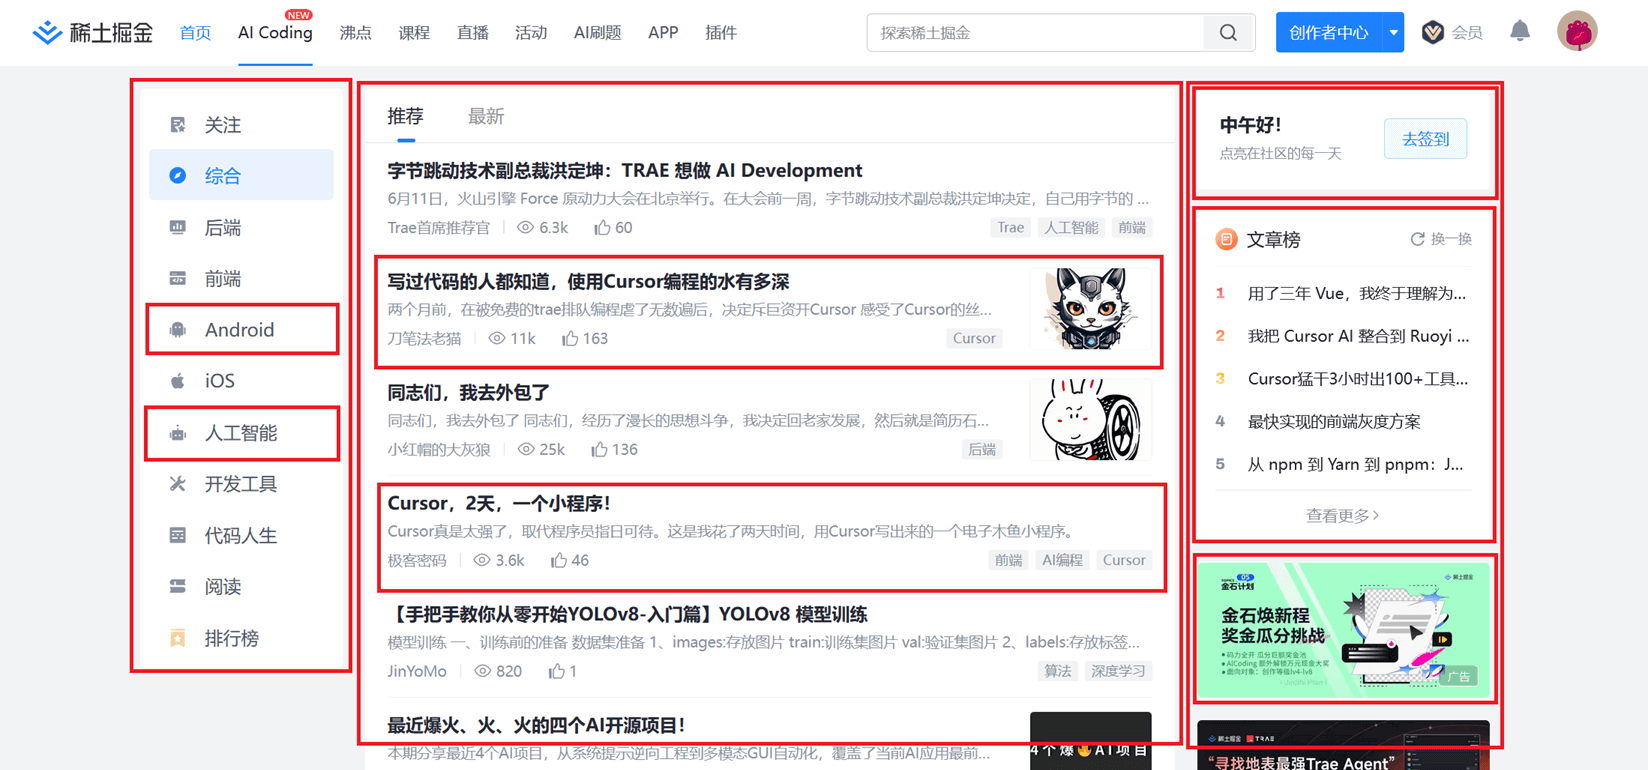Click the refresh icon beside 换一换
Viewport: 1648px width, 770px height.
[x=1417, y=239]
